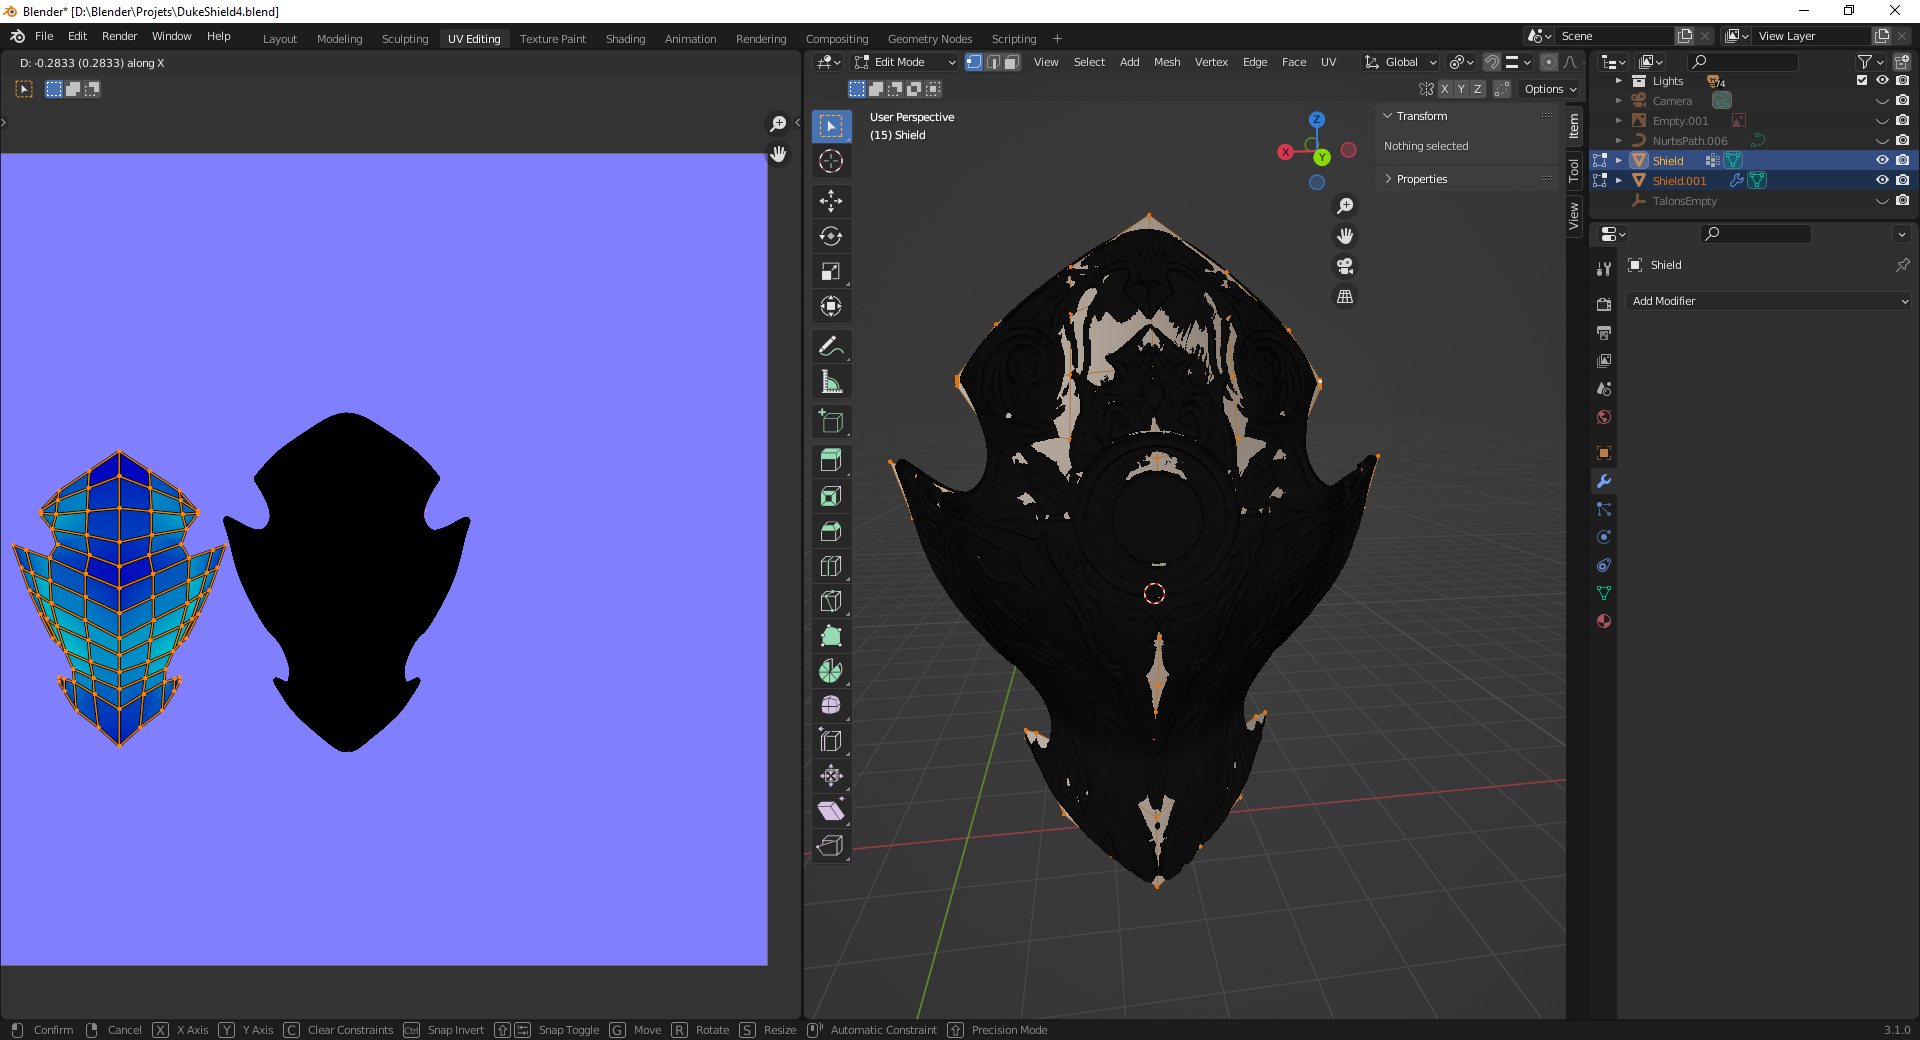
Task: Select the Shear tool
Action: pos(831,811)
